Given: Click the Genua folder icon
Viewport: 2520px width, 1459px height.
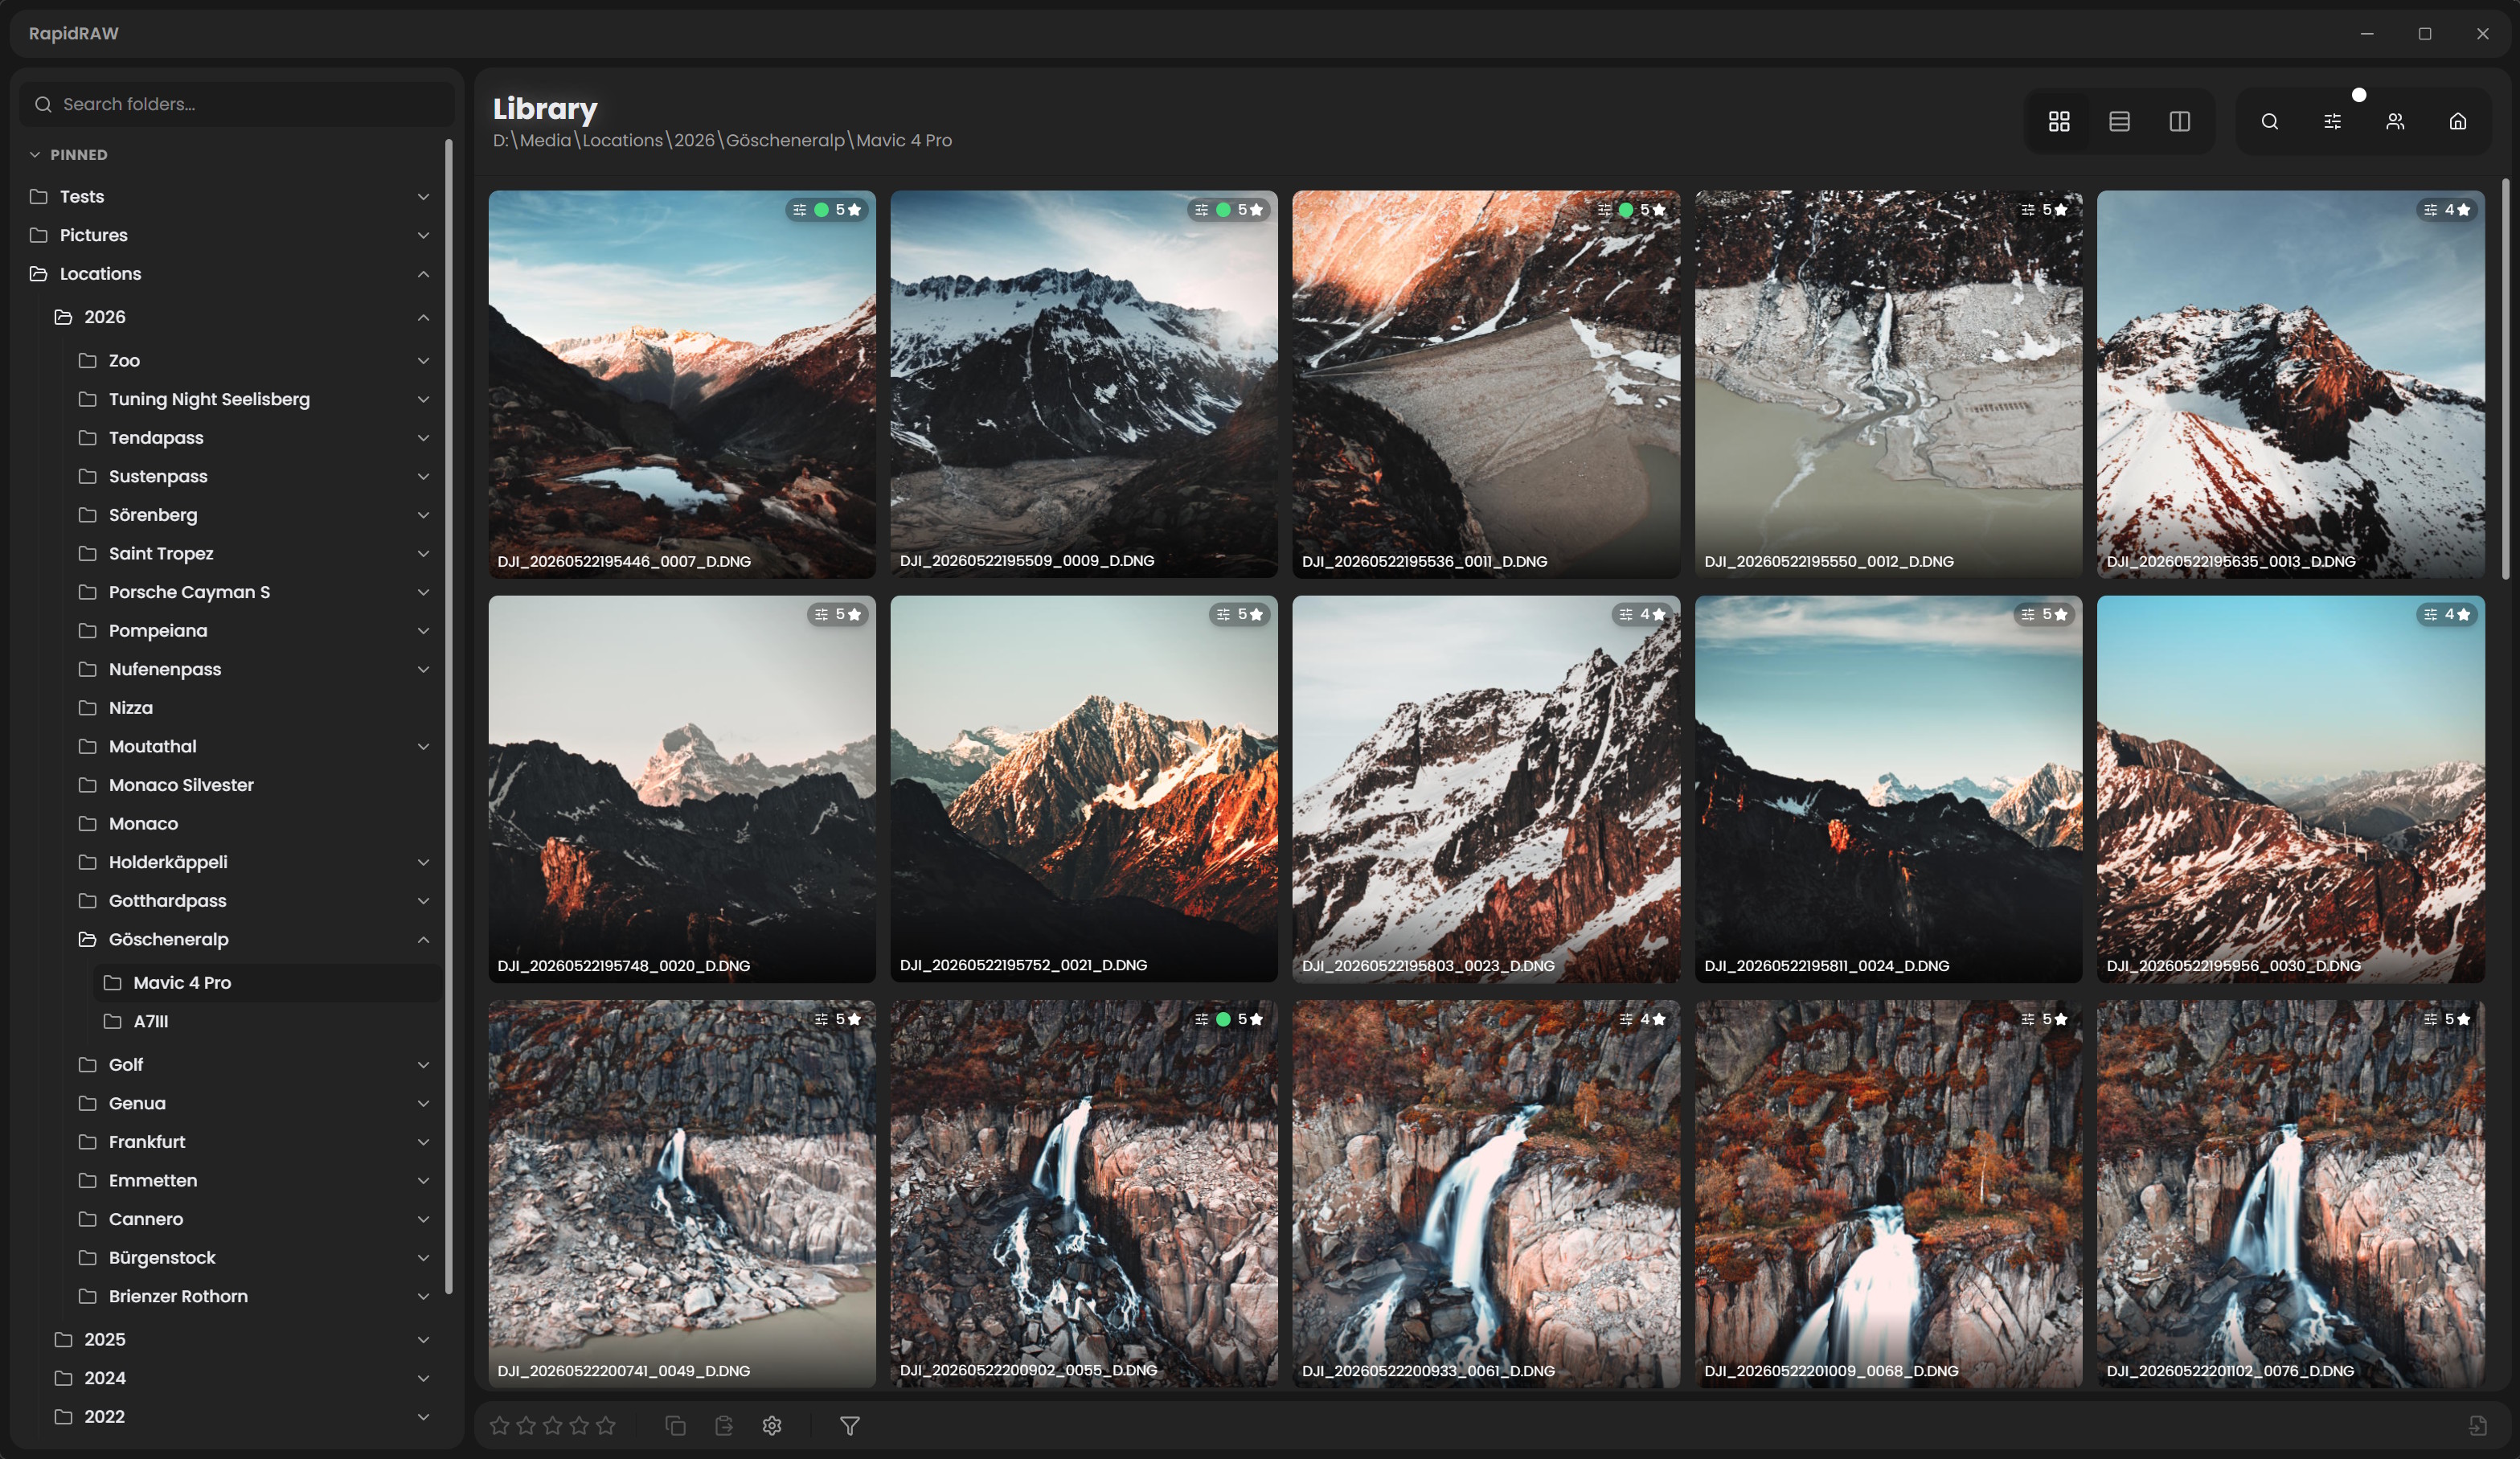Looking at the screenshot, I should (x=88, y=1103).
